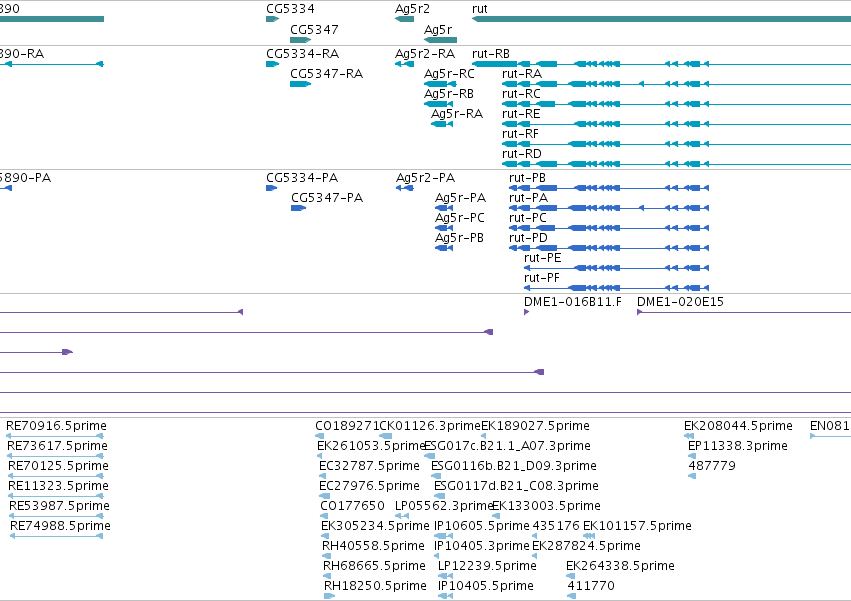
Task: Click the rut-PA protein label
Action: click(528, 198)
